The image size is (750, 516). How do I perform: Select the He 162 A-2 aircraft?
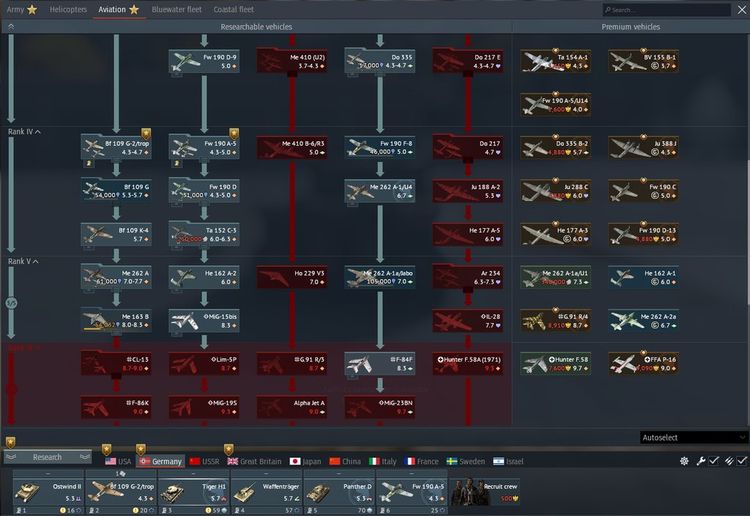pyautogui.click(x=204, y=277)
